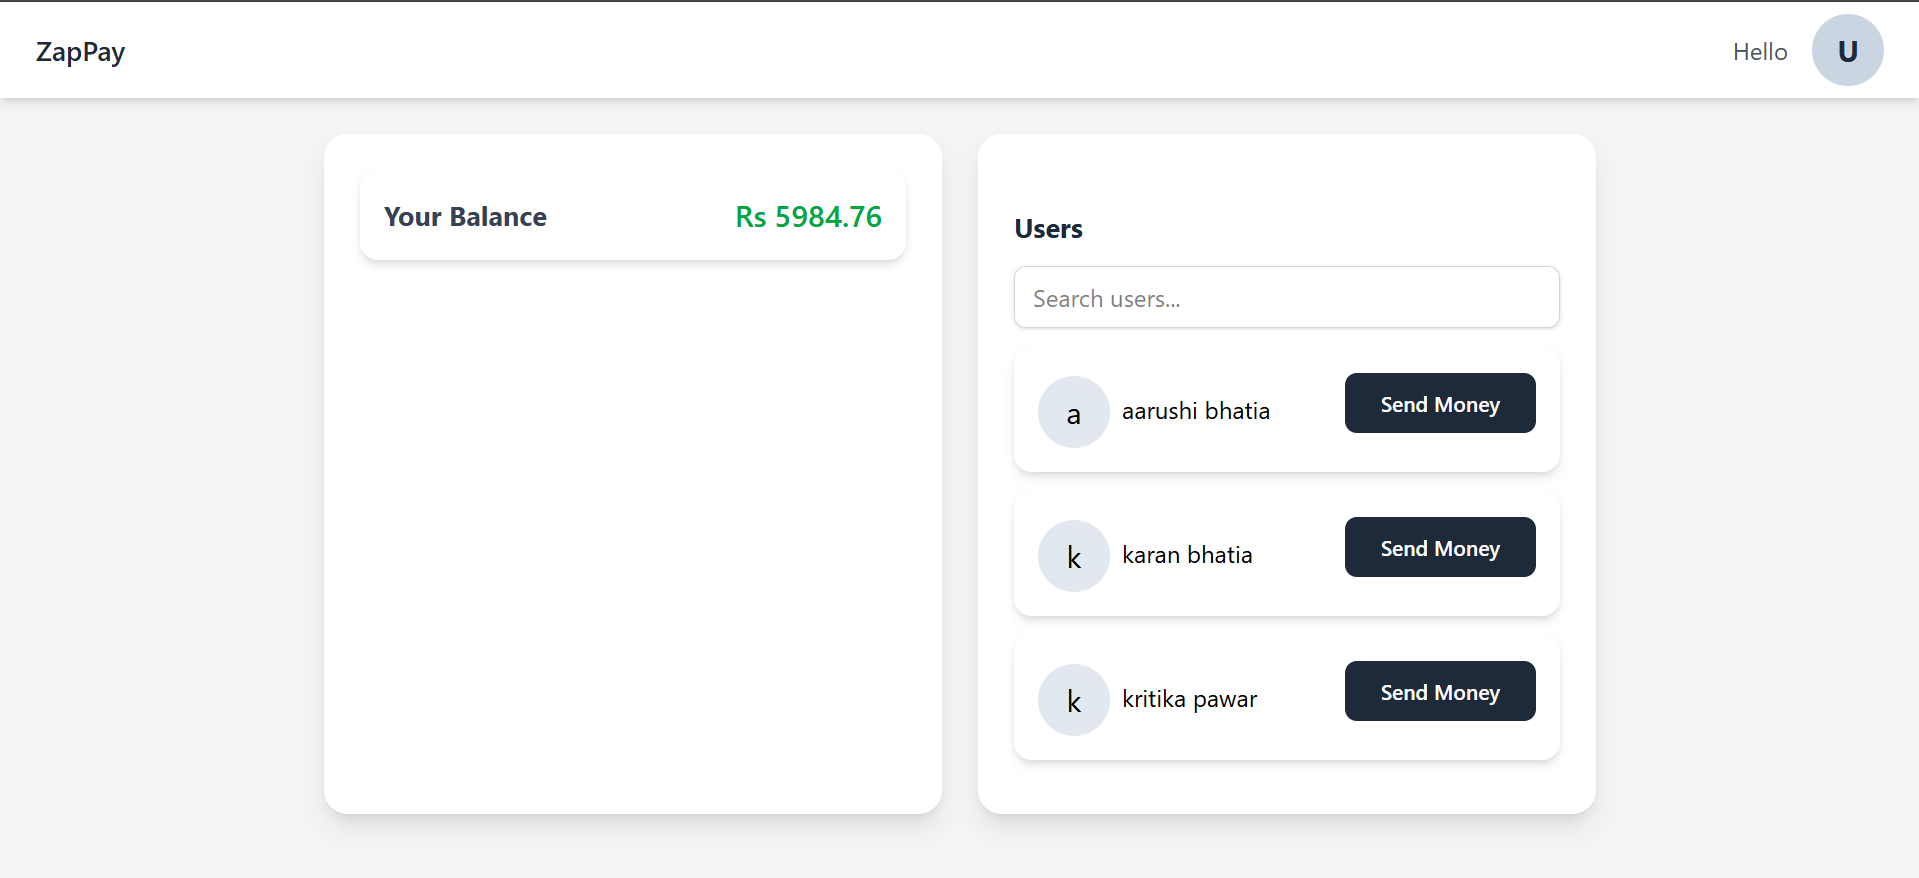Image resolution: width=1919 pixels, height=878 pixels.
Task: Select the karan bhatia name text
Action: pos(1187,555)
